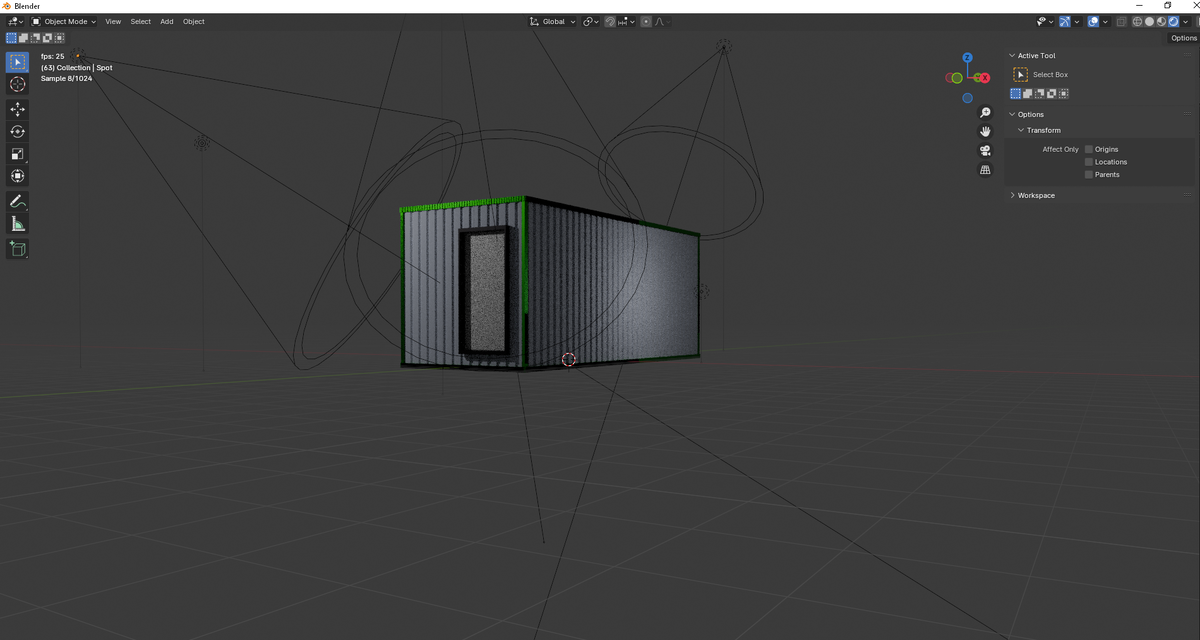
Task: Open the snapping options dropdown
Action: pos(627,21)
